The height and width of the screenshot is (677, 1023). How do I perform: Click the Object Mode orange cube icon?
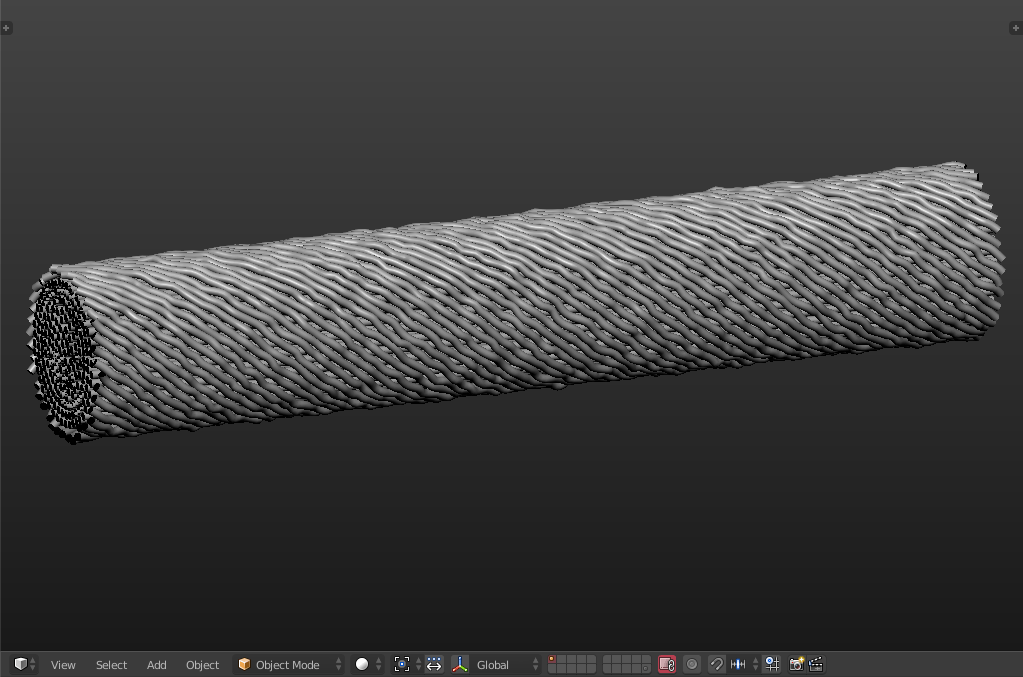[x=244, y=664]
